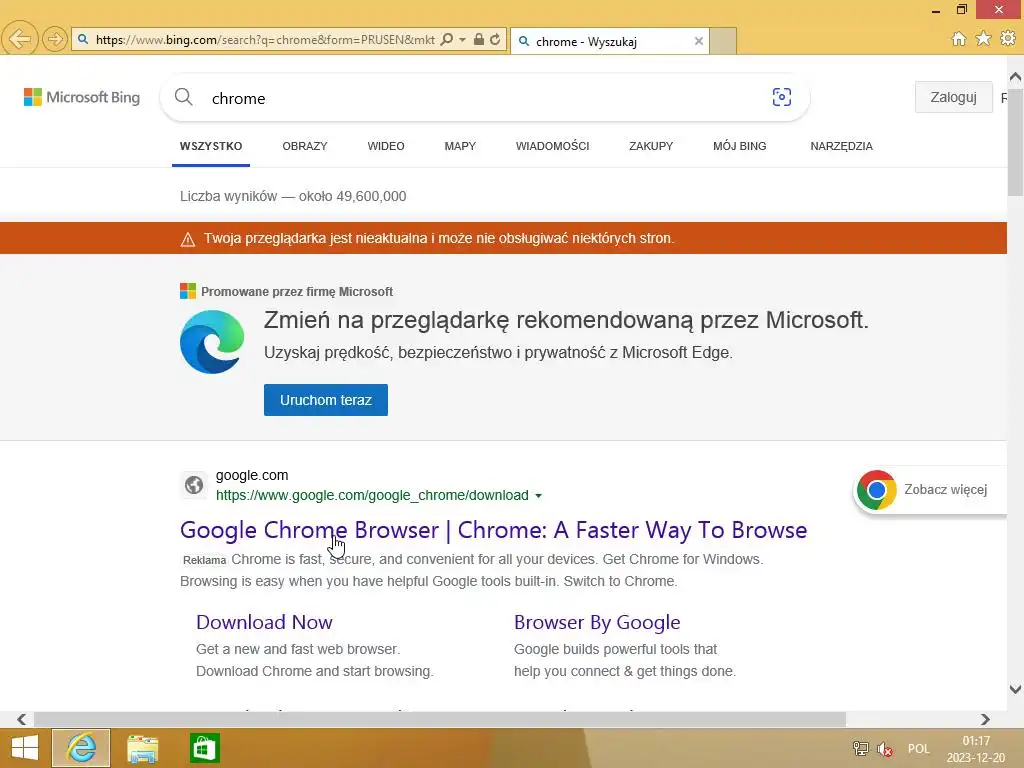Click the vertical scrollbar up arrow
Image resolution: width=1024 pixels, height=768 pixels.
point(1016,76)
